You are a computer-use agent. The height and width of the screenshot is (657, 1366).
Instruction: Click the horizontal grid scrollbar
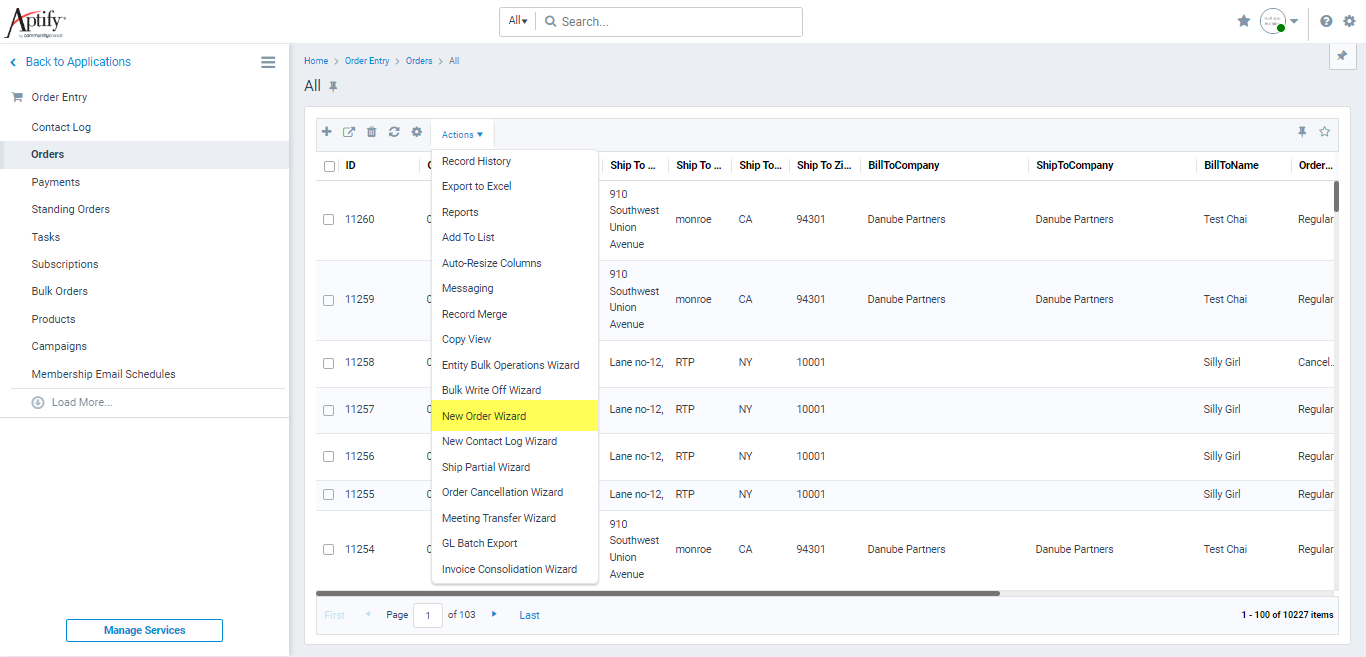click(x=658, y=593)
